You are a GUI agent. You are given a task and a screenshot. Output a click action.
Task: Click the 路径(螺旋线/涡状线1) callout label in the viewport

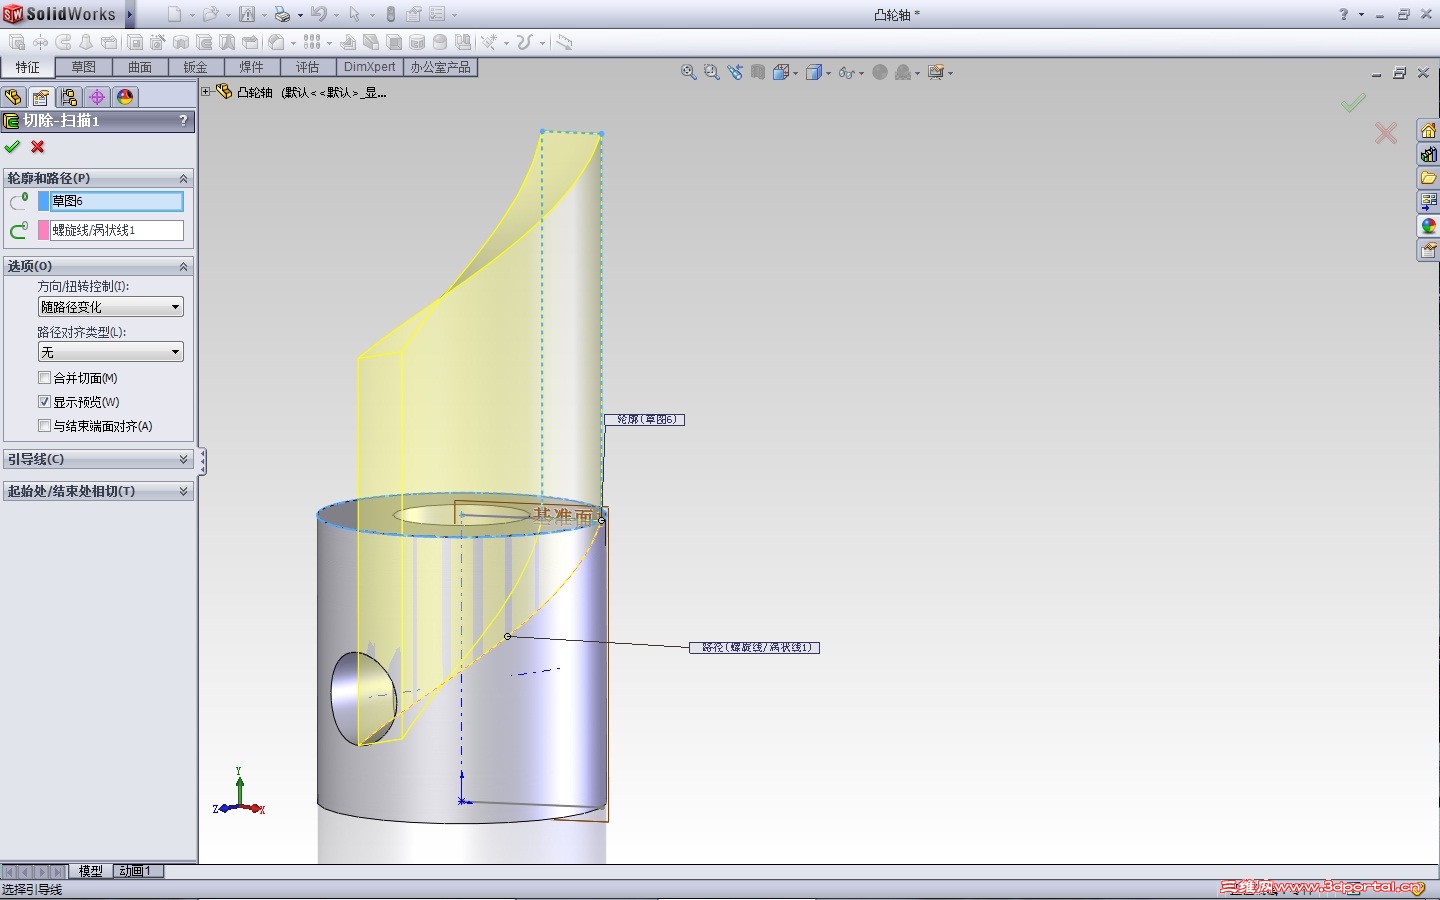click(x=755, y=648)
